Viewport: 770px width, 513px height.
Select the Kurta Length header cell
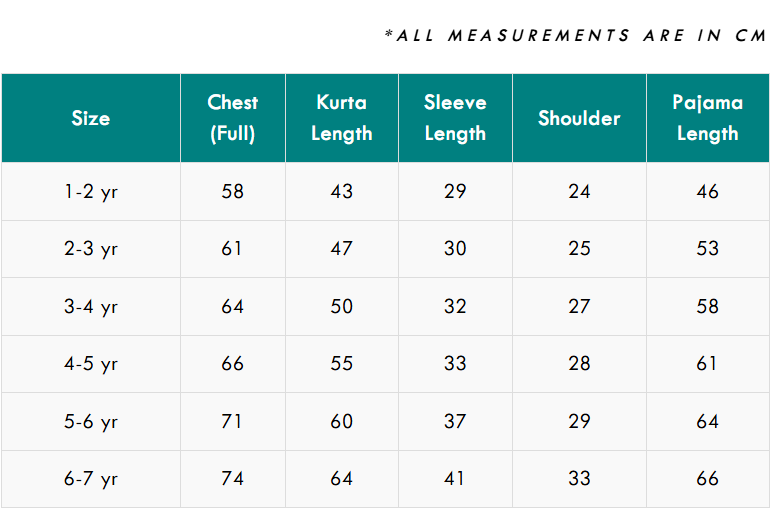pyautogui.click(x=341, y=118)
